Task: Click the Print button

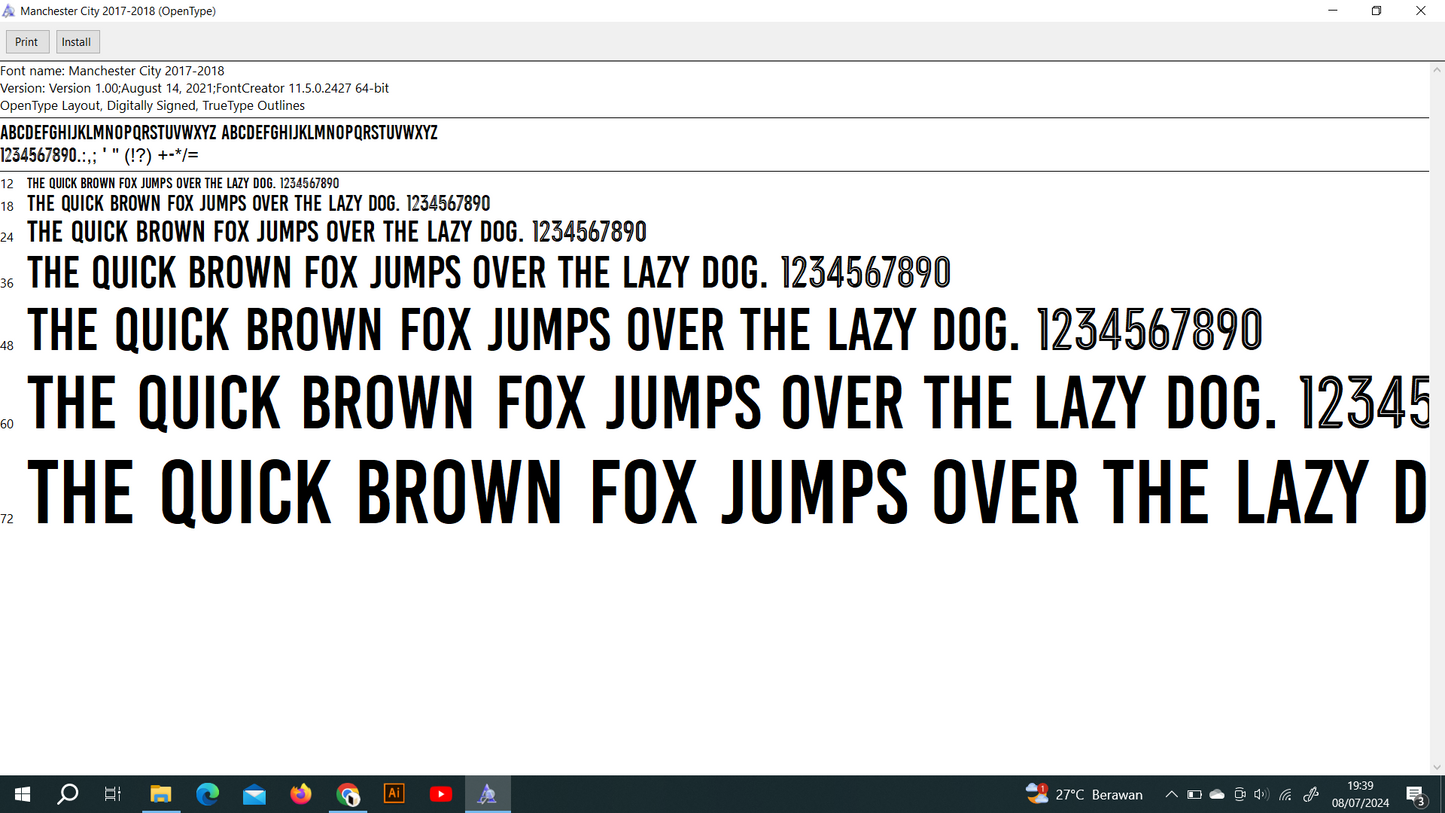Action: click(x=27, y=42)
